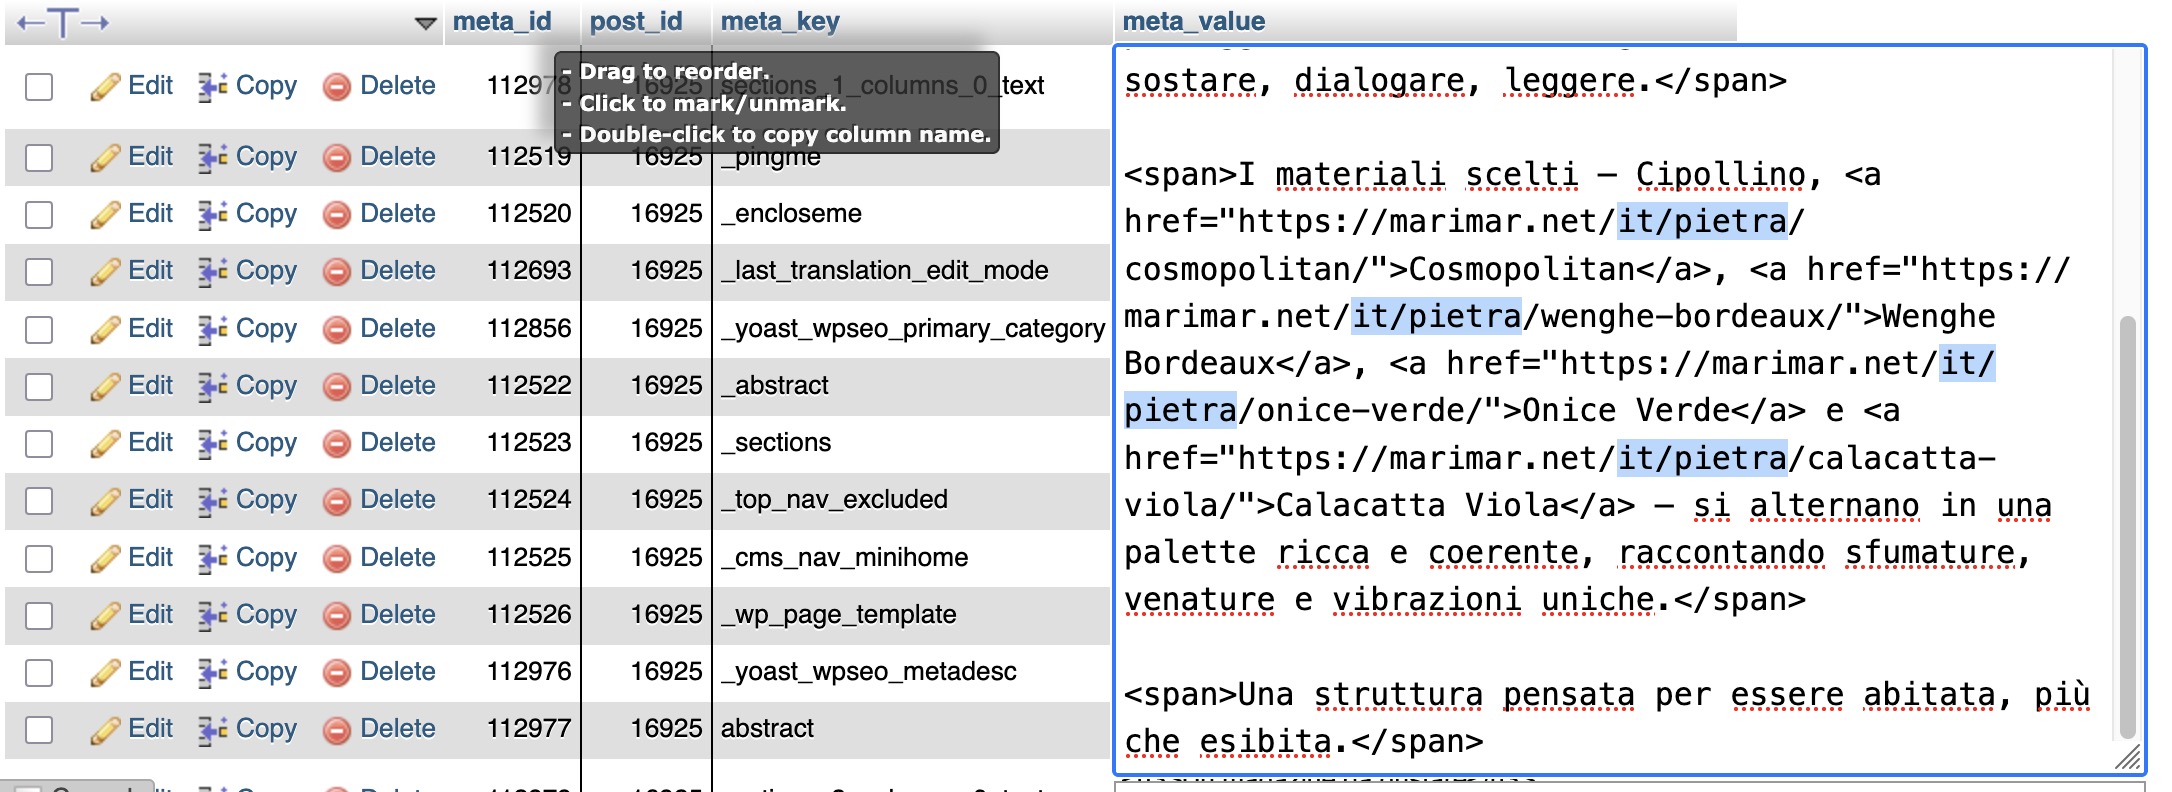Tick the _top_nav_excluded row checkbox
The width and height of the screenshot is (2172, 792).
(39, 501)
